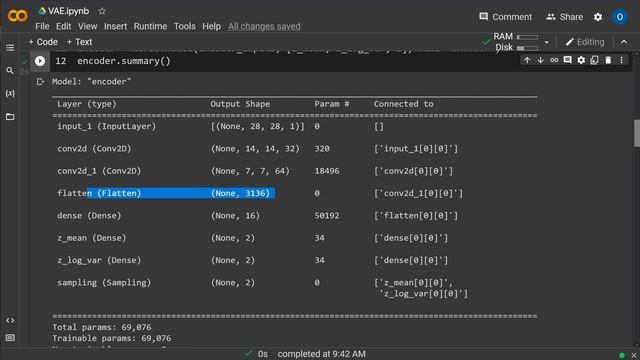Open the Tools menu
This screenshot has width=640, height=360.
pos(184,27)
